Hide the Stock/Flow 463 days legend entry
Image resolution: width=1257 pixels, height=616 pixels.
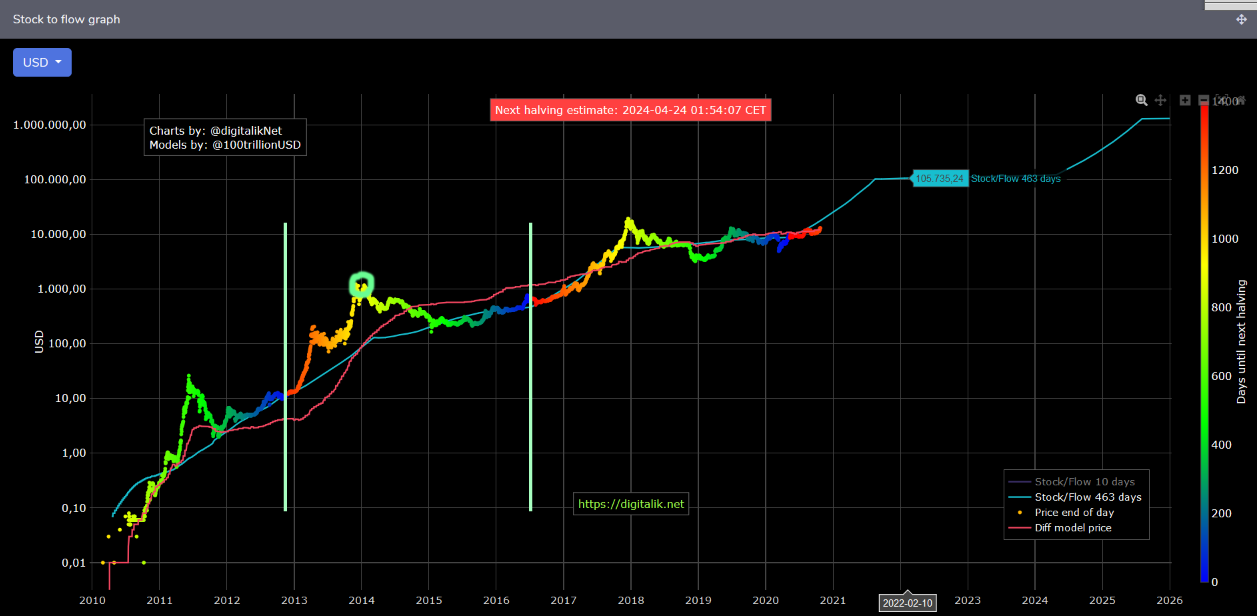pyautogui.click(x=1087, y=497)
